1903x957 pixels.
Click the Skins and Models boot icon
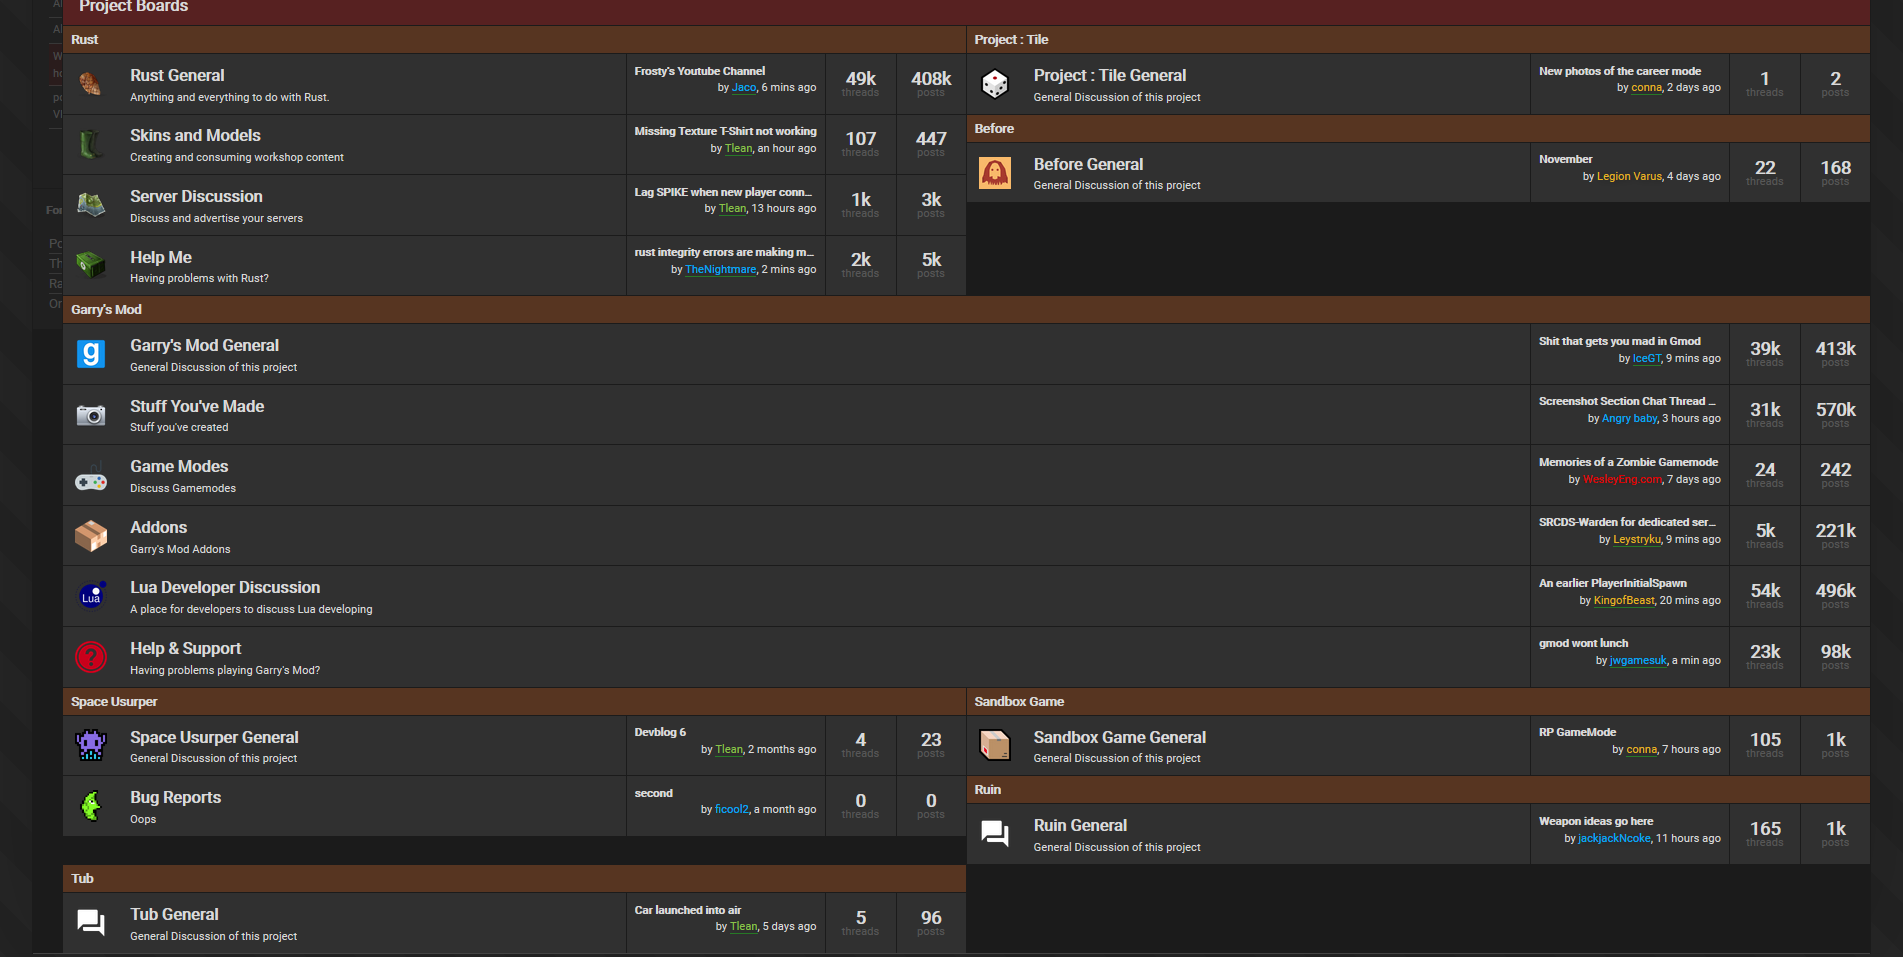pyautogui.click(x=91, y=145)
